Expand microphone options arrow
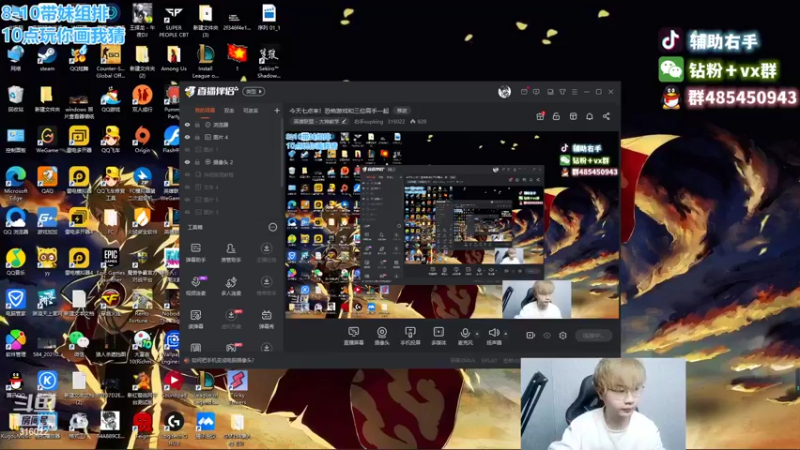Screen dimensions: 800x450 pos(477,334)
